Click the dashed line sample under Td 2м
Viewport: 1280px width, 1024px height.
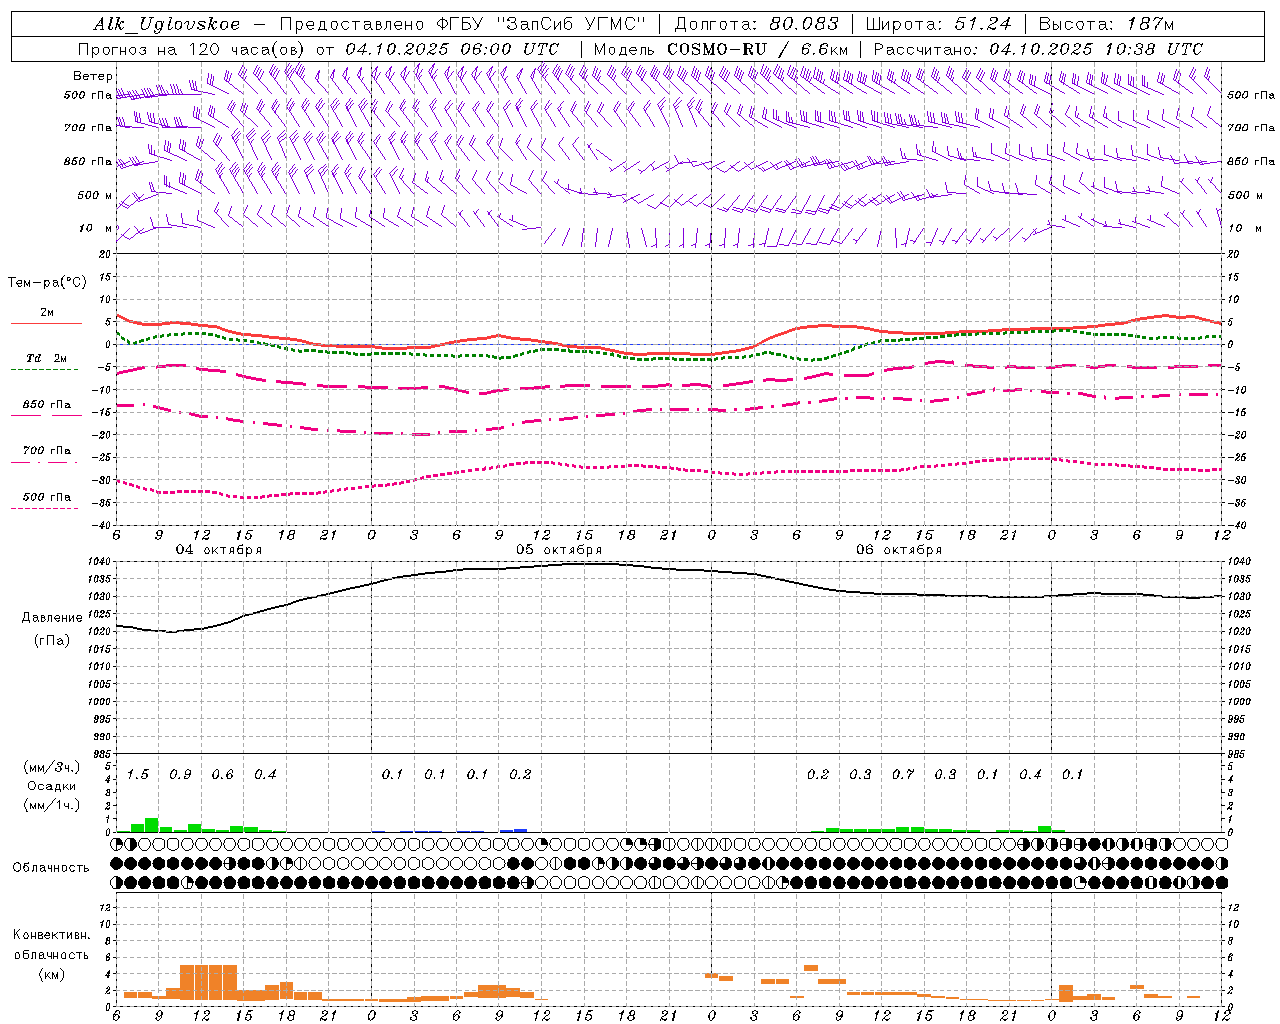point(44,369)
